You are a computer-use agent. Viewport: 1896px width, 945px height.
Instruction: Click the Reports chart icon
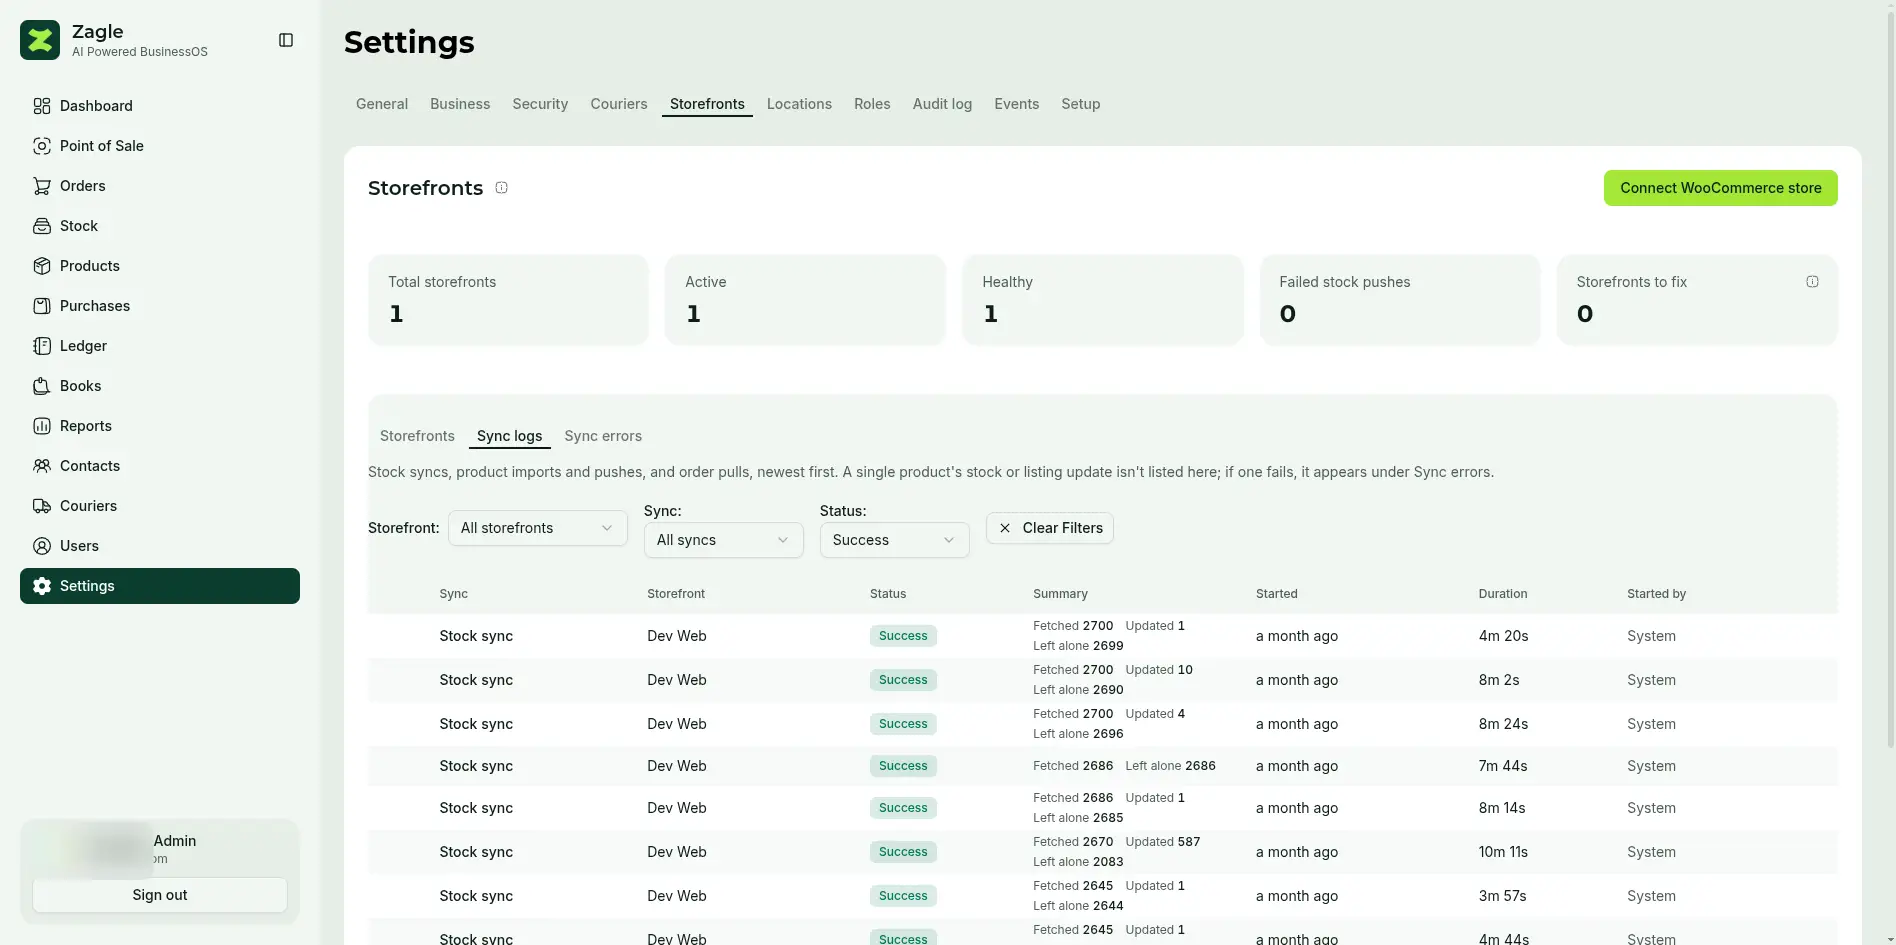click(x=42, y=426)
